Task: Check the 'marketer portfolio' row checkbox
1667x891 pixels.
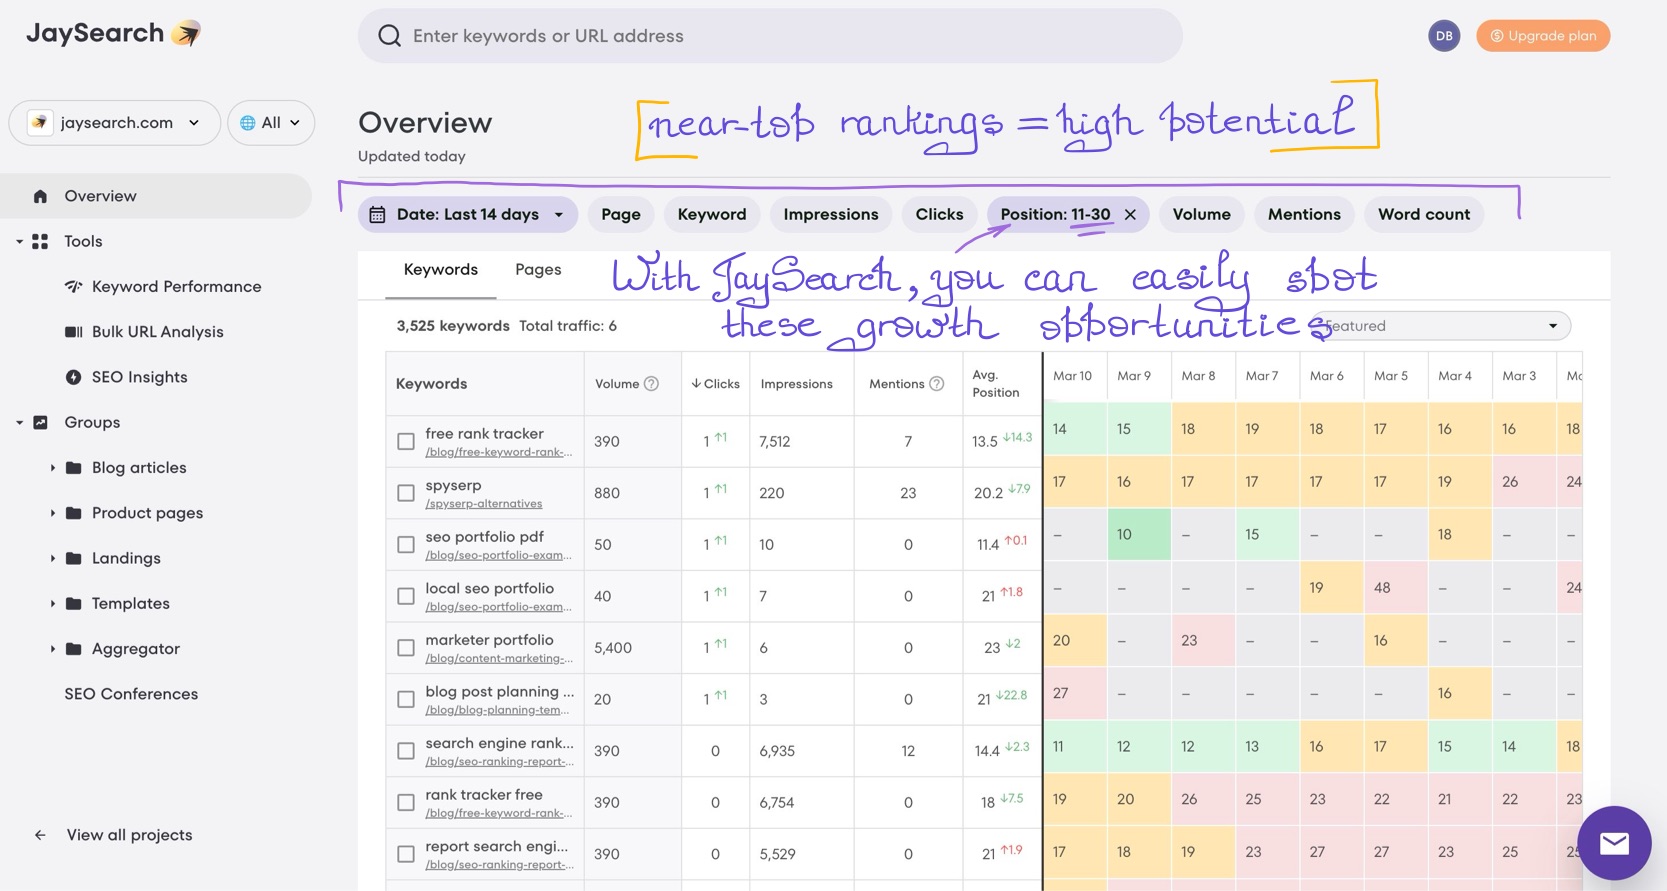Action: pyautogui.click(x=406, y=648)
